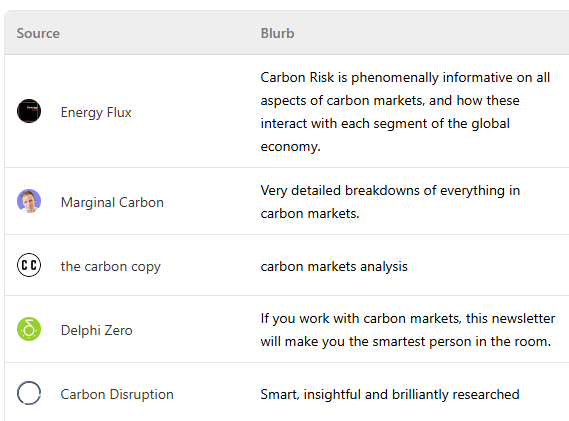Open the Marginal Carbon author avatar

[x=29, y=201]
